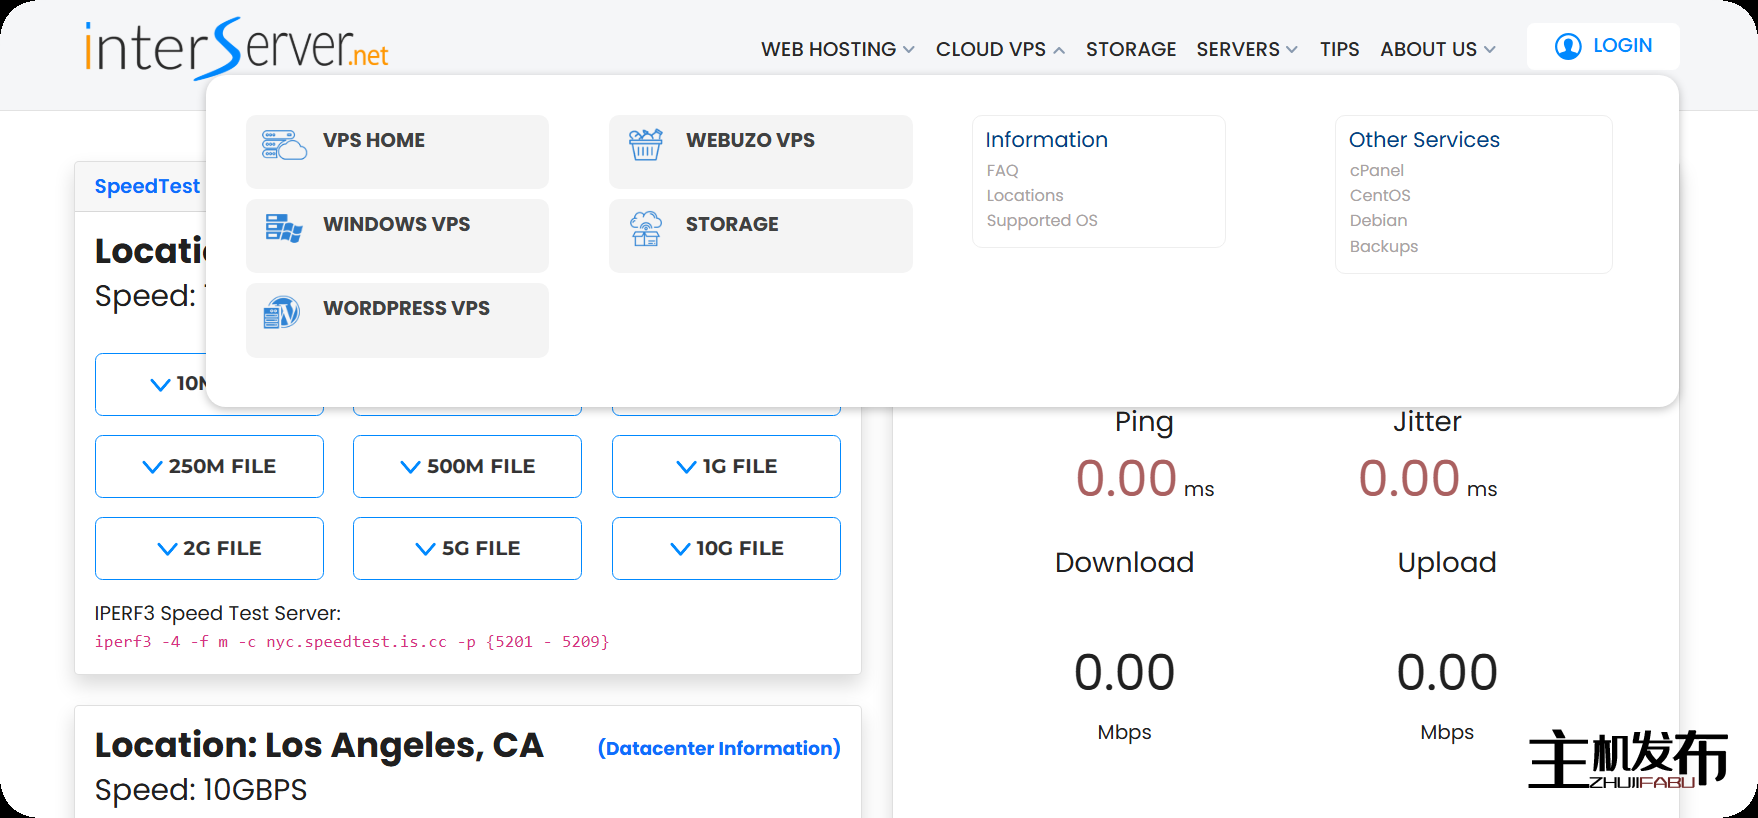Image resolution: width=1758 pixels, height=818 pixels.
Task: Expand the Web Hosting dropdown menu
Action: 837,49
